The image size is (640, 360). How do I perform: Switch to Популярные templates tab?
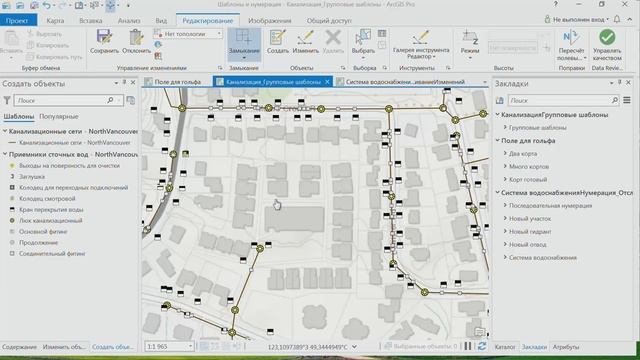(x=59, y=116)
